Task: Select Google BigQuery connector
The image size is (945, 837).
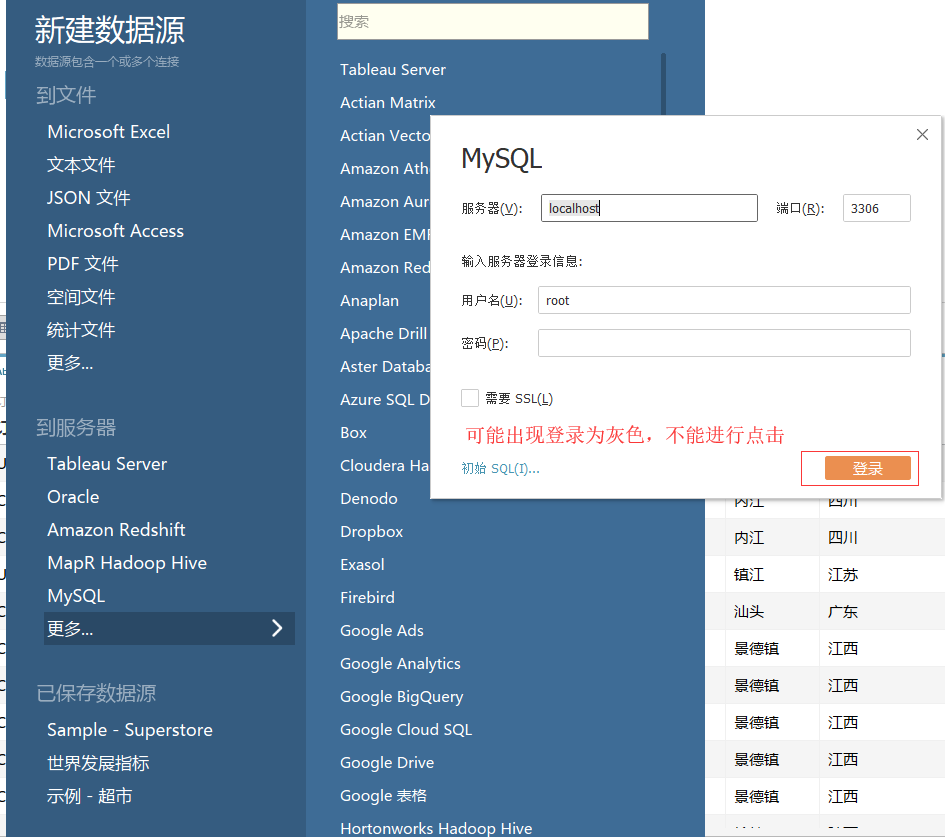Action: coord(401,697)
